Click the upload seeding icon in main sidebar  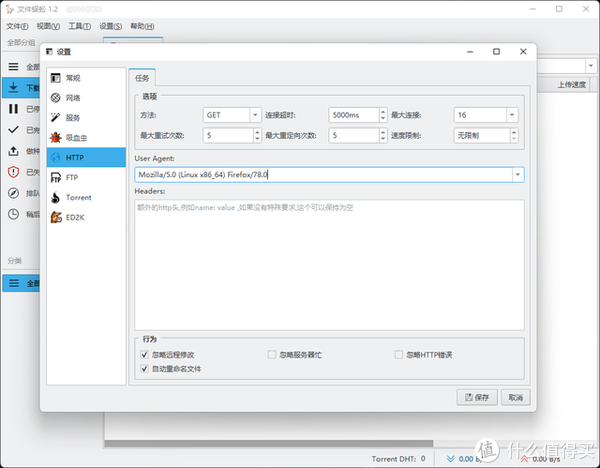point(13,151)
